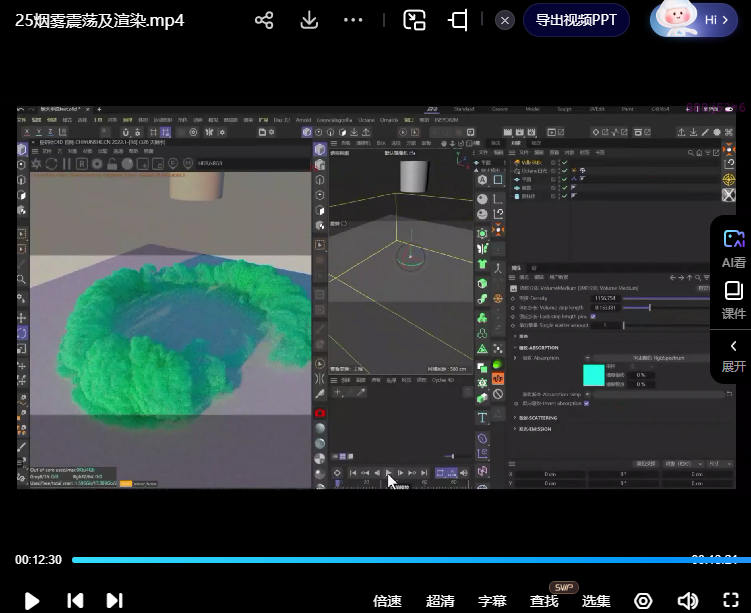Open the AI看 side panel
The height and width of the screenshot is (613, 751).
point(733,248)
